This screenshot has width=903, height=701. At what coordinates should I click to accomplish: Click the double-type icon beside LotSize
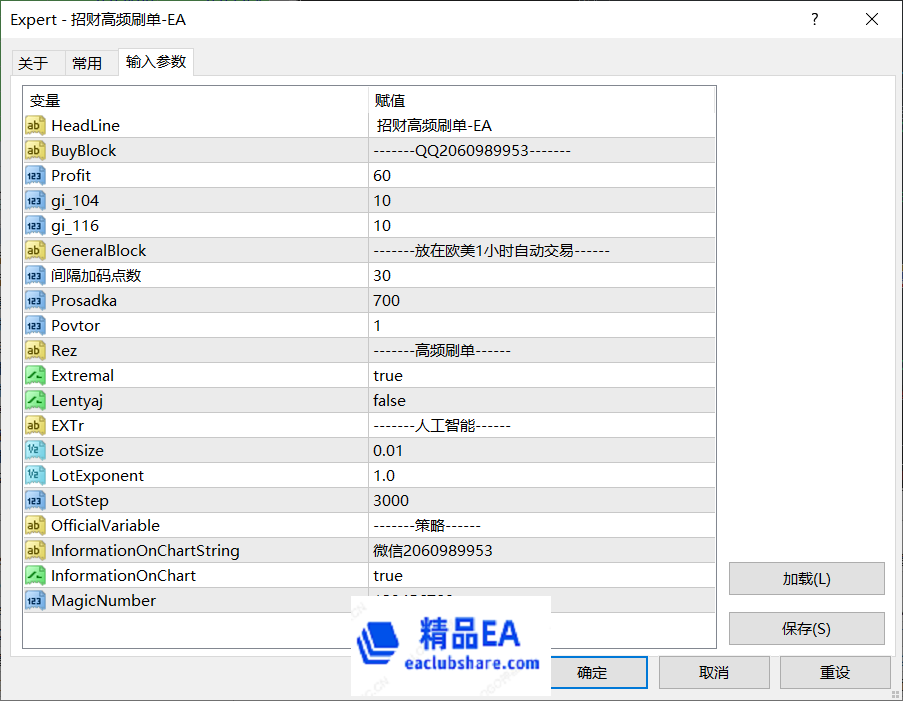(35, 451)
